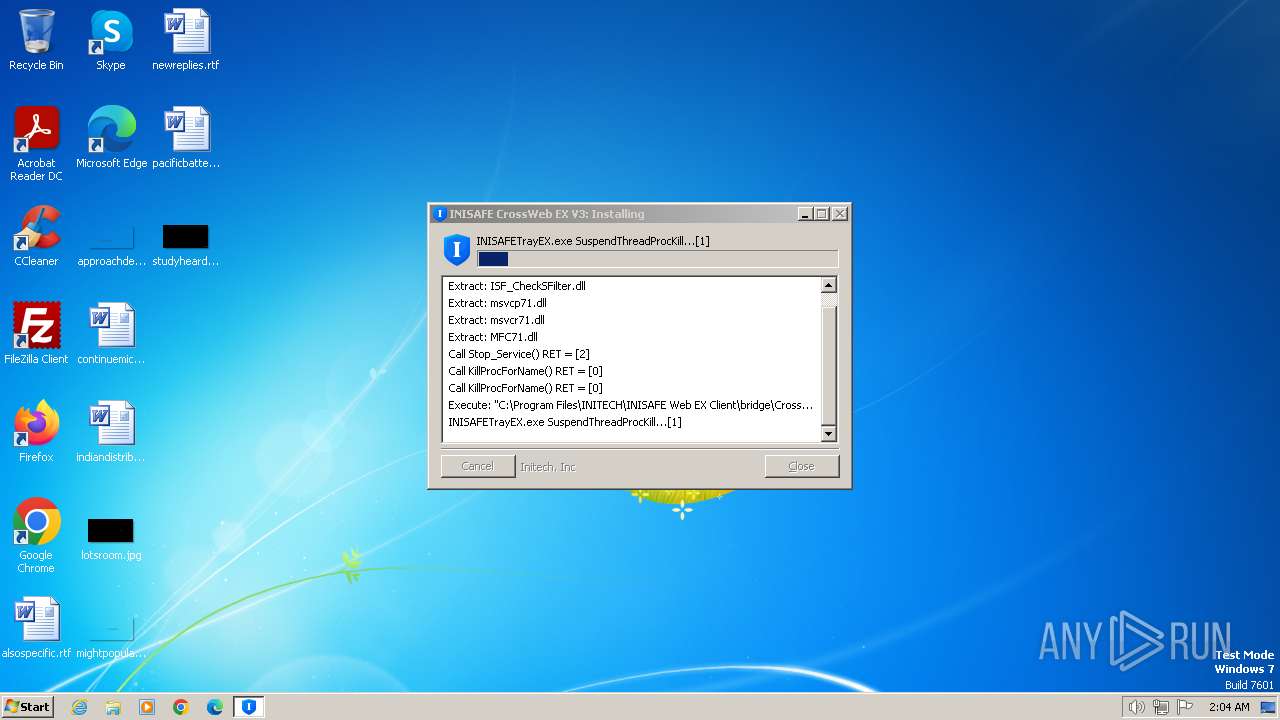Maximize the INISAFE CrossWeb EX installer window
Image resolution: width=1280 pixels, height=720 pixels.
[822, 214]
